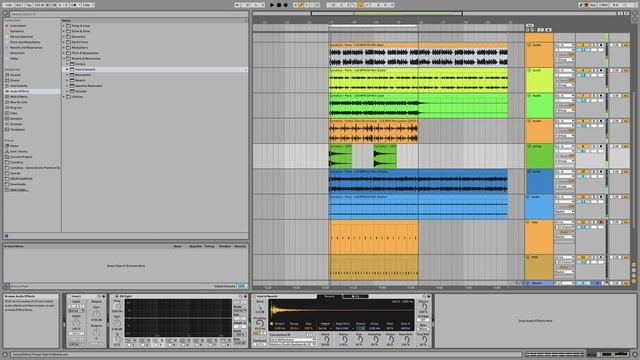Click the Hybrid Reverb Decay knob
The width and height of the screenshot is (640, 360).
coord(344,340)
